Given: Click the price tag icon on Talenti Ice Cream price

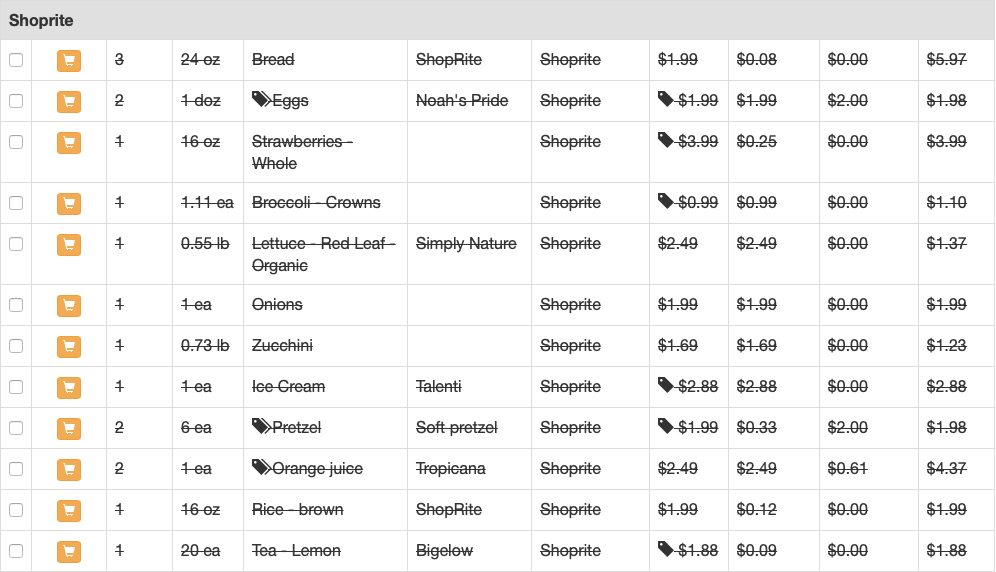Looking at the screenshot, I should 665,385.
